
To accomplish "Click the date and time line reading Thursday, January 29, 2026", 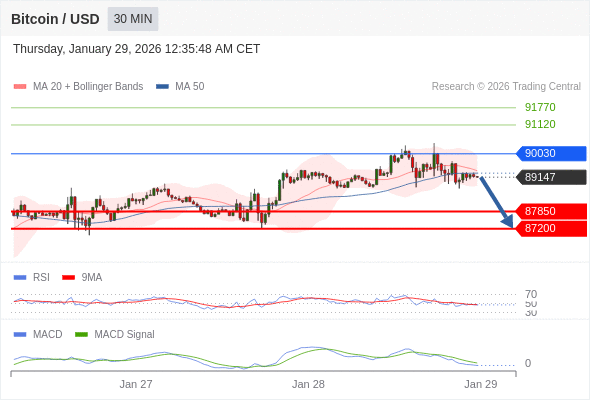I will [136, 49].
